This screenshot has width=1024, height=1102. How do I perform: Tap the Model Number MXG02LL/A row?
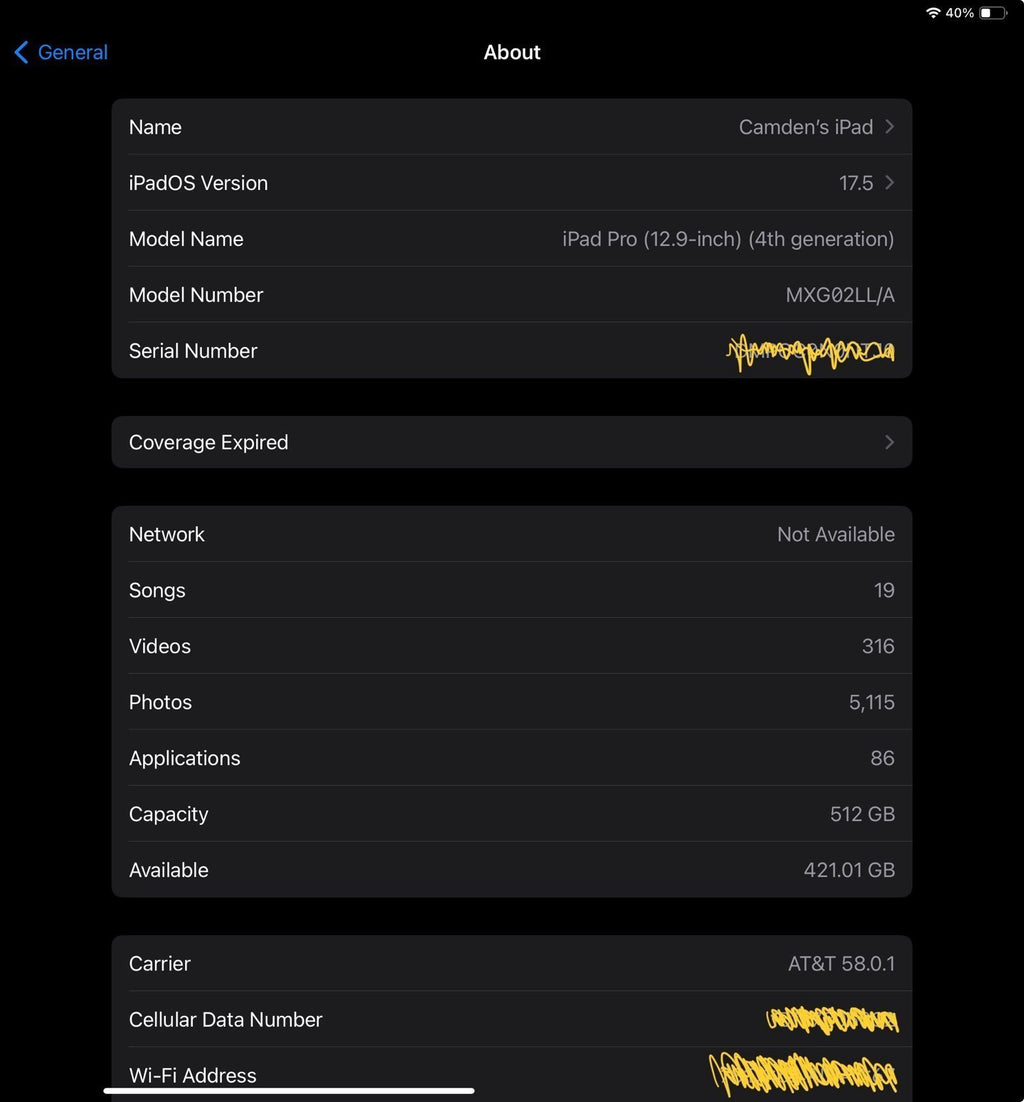512,295
